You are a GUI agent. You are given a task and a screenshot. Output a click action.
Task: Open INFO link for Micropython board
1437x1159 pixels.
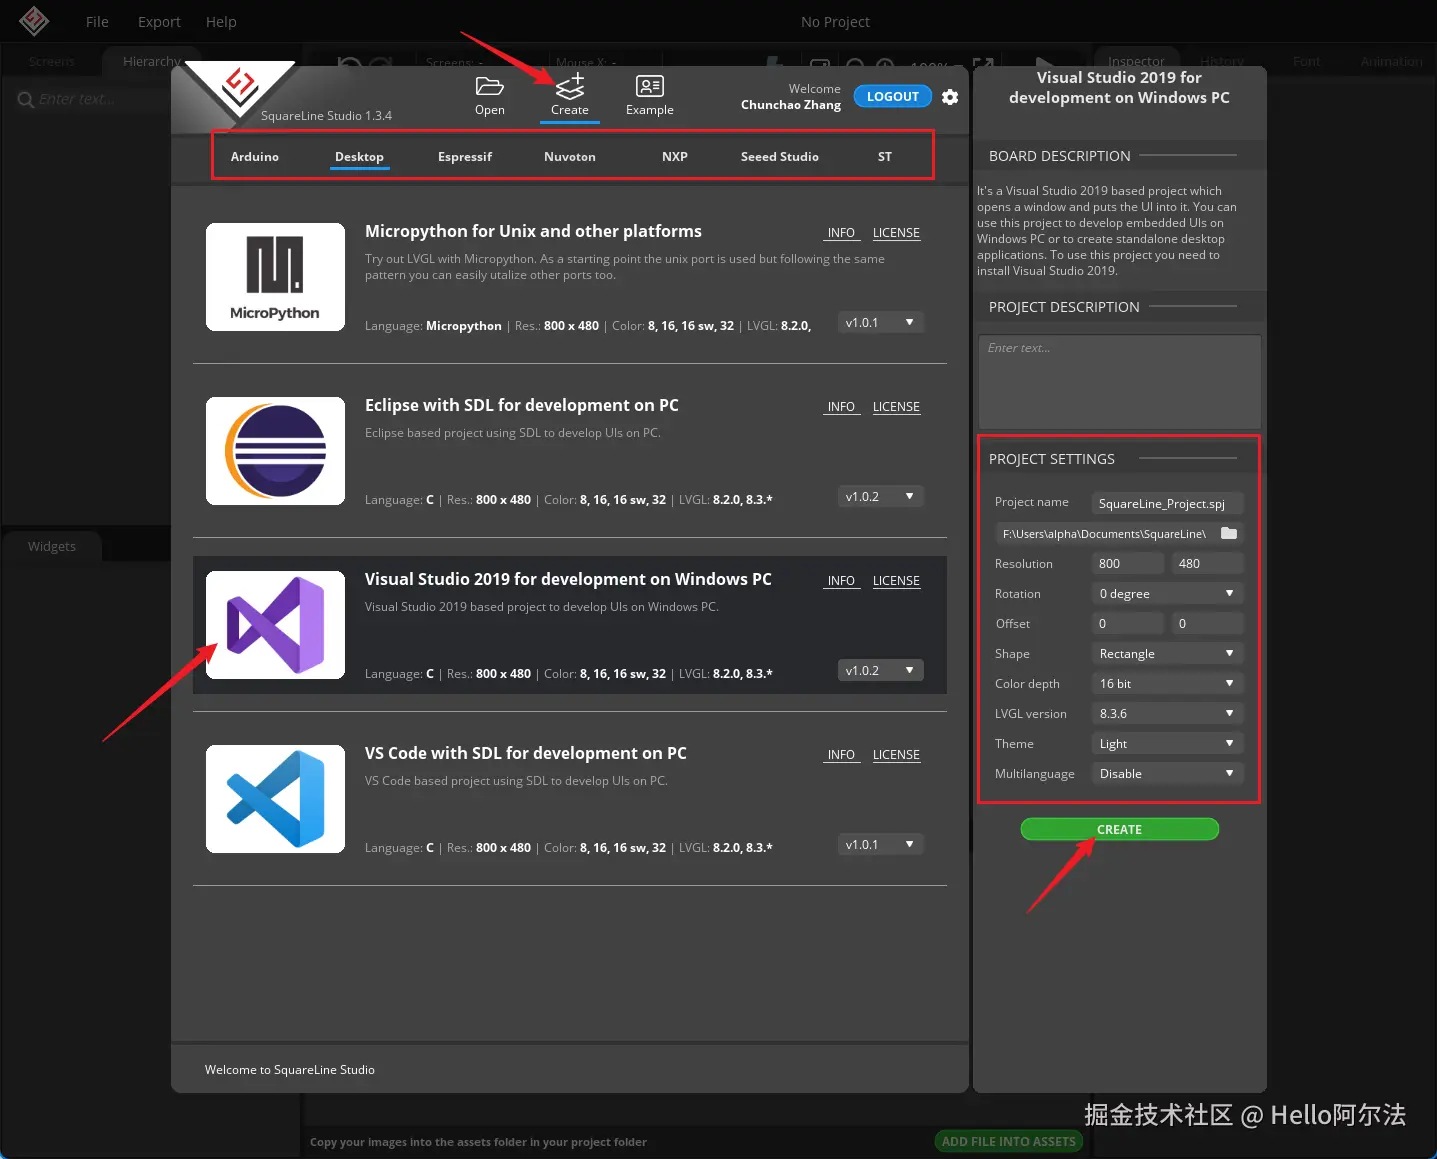tap(841, 233)
